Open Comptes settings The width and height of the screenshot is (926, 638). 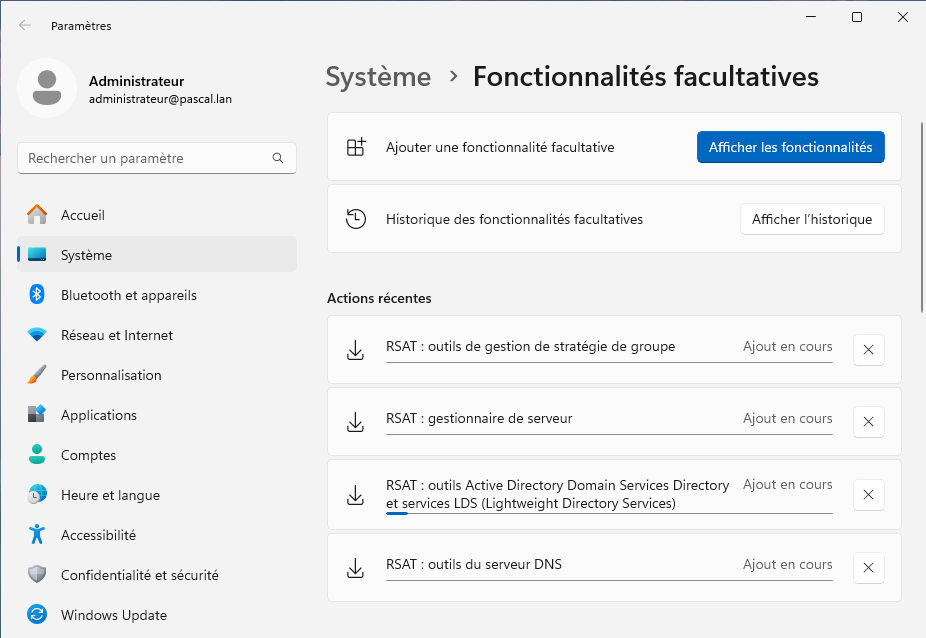[157, 455]
